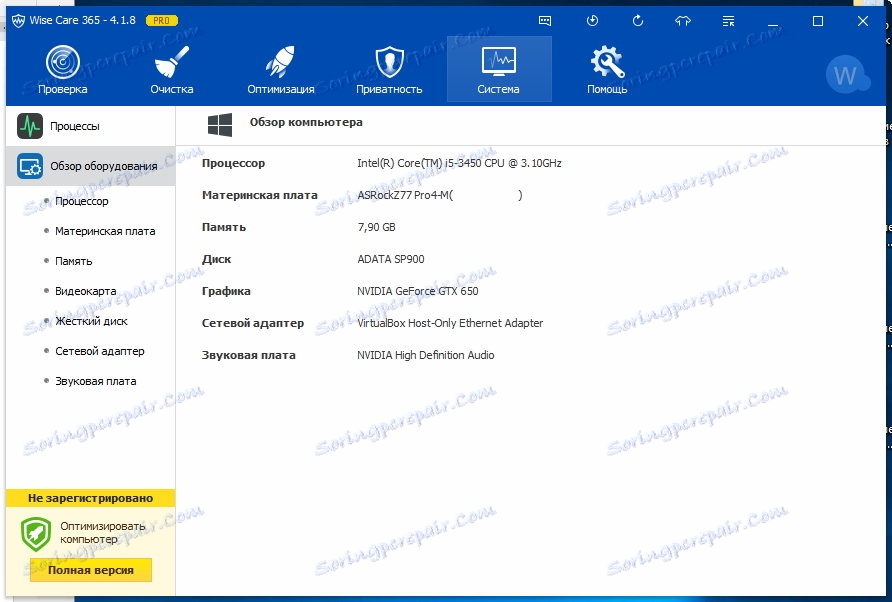Click the Звуковая плата label in overview
The image size is (892, 602).
249,355
